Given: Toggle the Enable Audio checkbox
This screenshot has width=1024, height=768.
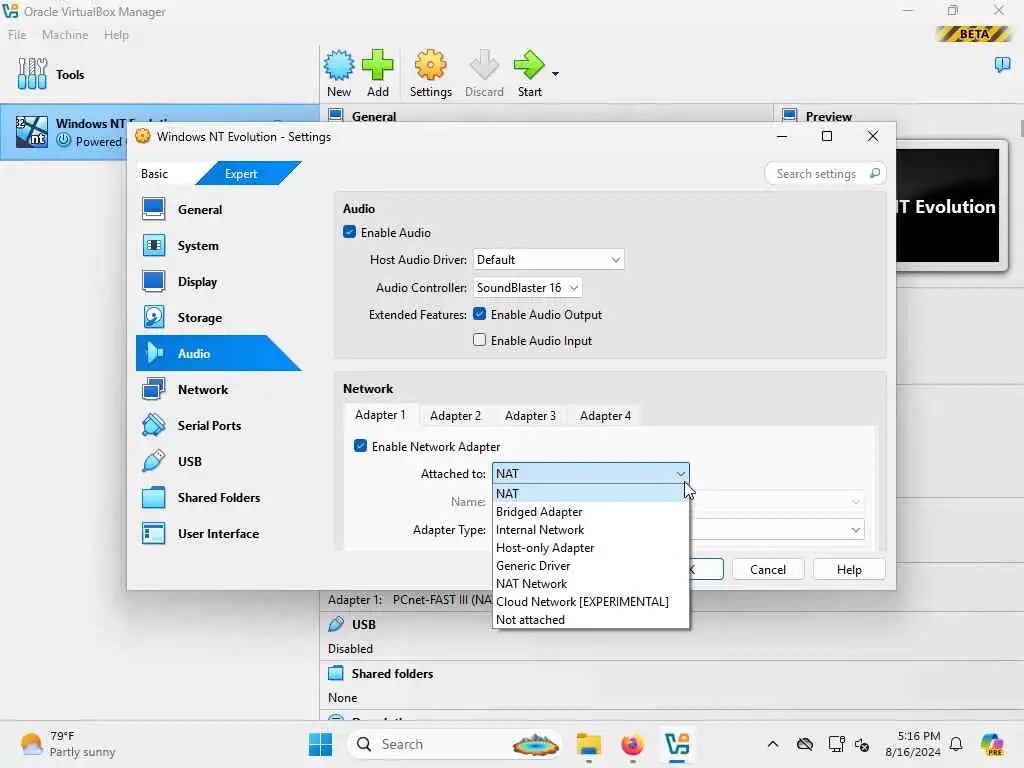Looking at the screenshot, I should 349,232.
